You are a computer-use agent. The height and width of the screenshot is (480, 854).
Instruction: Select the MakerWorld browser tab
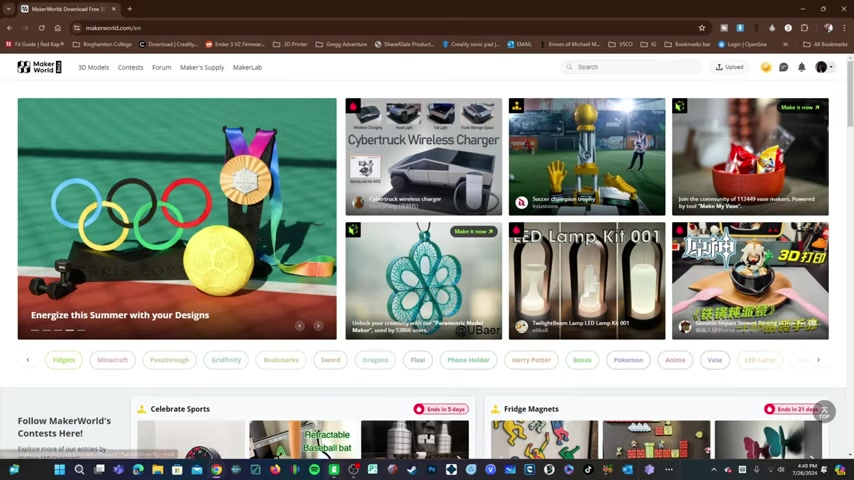click(68, 9)
